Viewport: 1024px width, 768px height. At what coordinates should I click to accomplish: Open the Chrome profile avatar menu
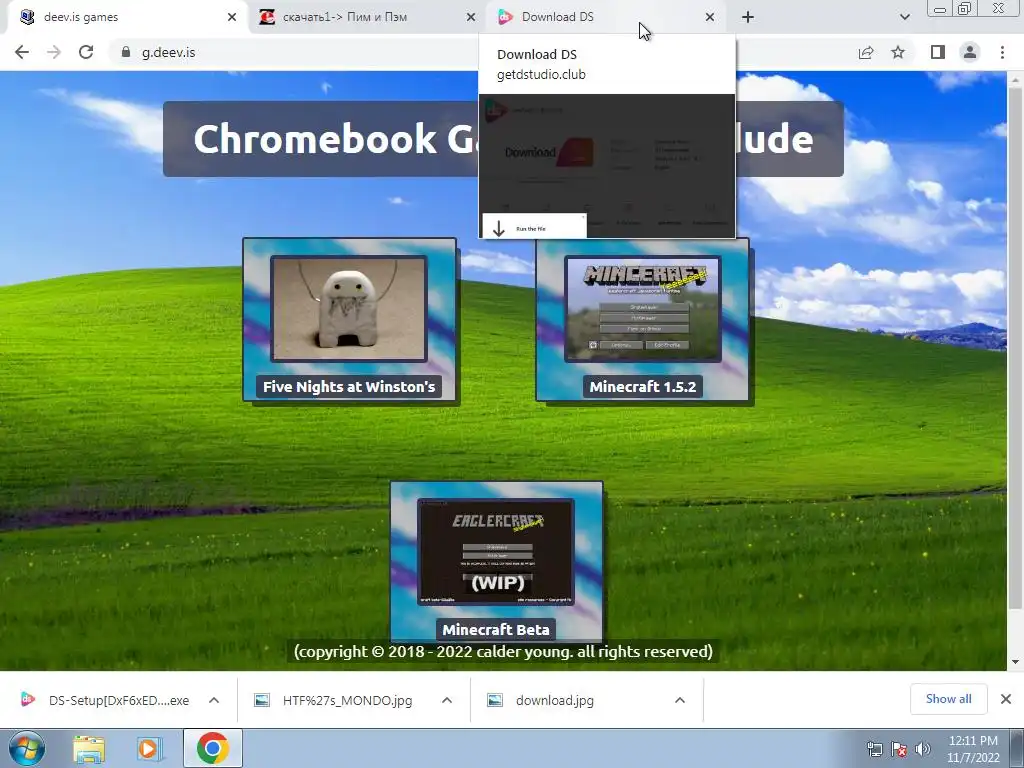pos(970,52)
